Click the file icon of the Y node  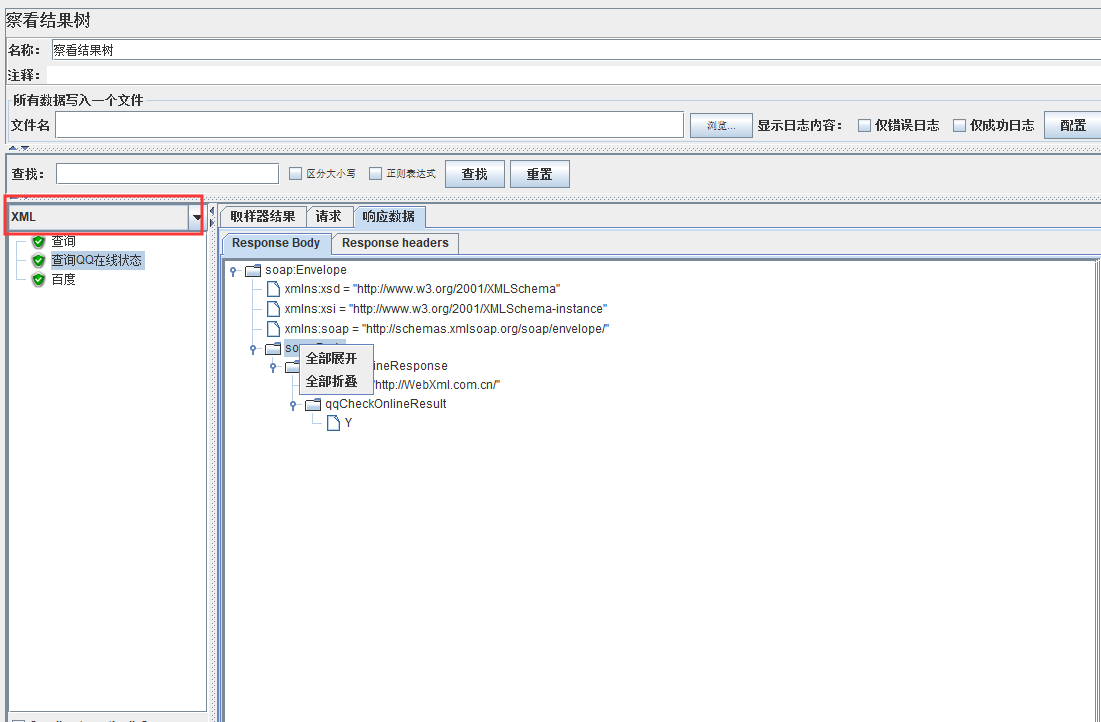coord(333,423)
